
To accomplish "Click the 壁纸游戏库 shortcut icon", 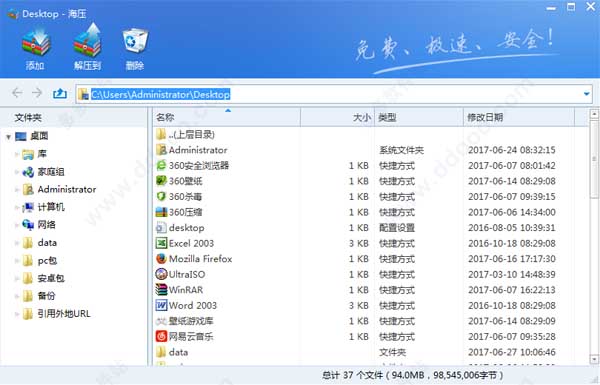I will [161, 321].
